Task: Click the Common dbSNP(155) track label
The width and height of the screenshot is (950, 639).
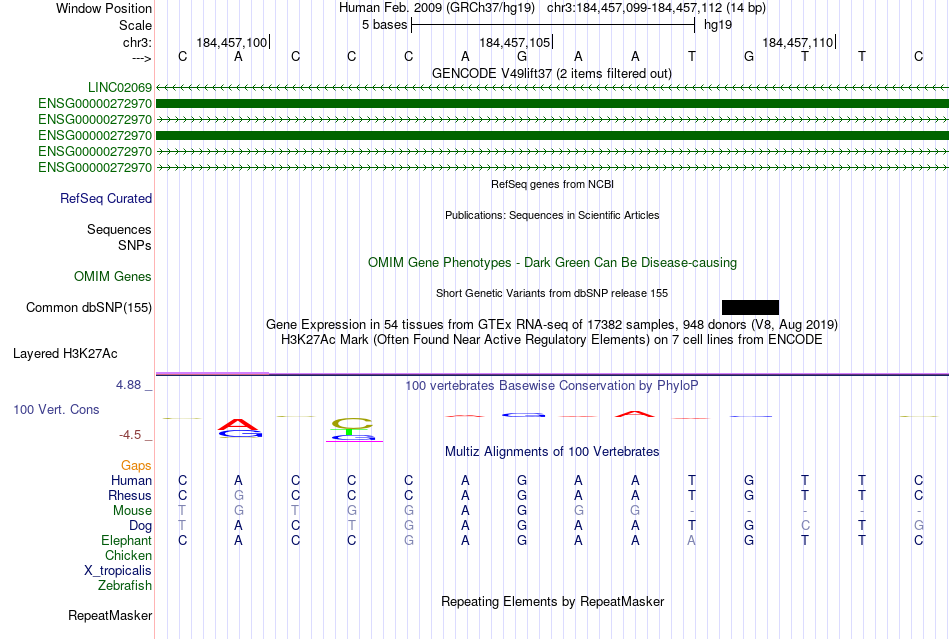Action: point(89,308)
